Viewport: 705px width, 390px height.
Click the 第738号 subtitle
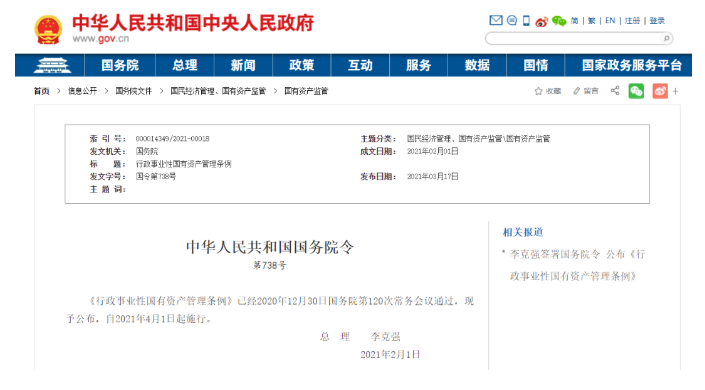(270, 265)
